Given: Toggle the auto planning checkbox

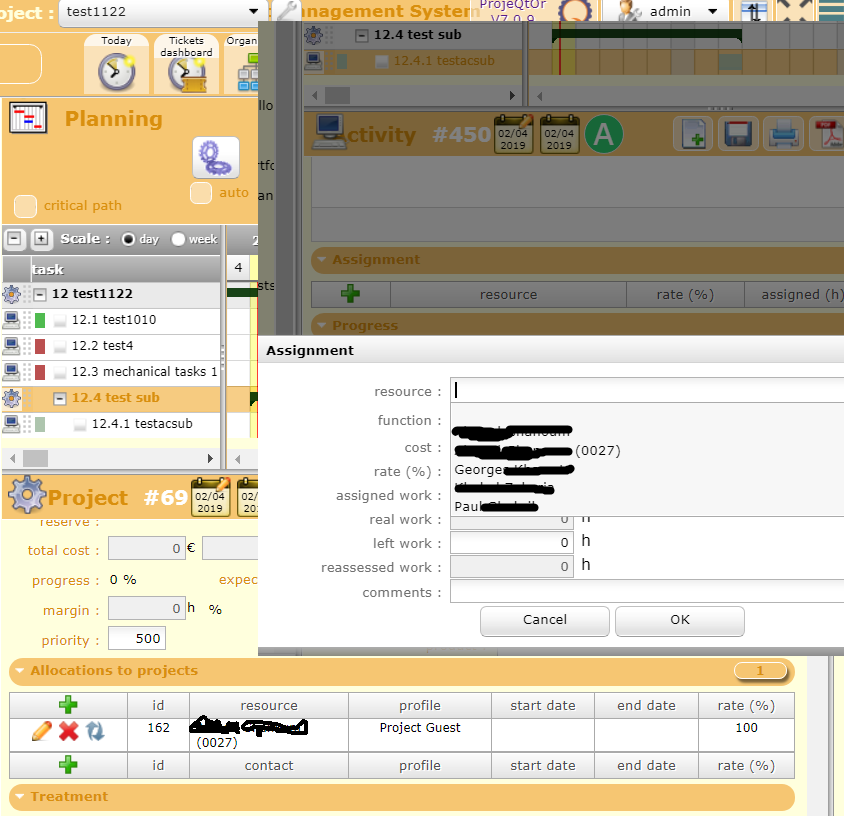Looking at the screenshot, I should [x=201, y=193].
